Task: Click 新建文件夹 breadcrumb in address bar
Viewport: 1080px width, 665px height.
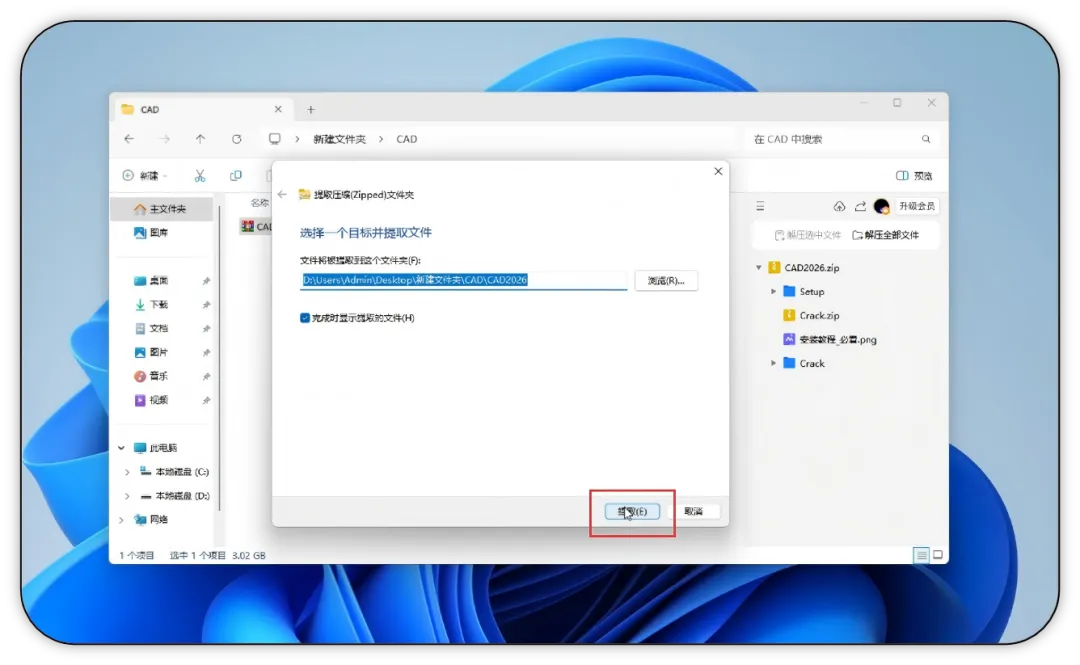Action: 340,139
